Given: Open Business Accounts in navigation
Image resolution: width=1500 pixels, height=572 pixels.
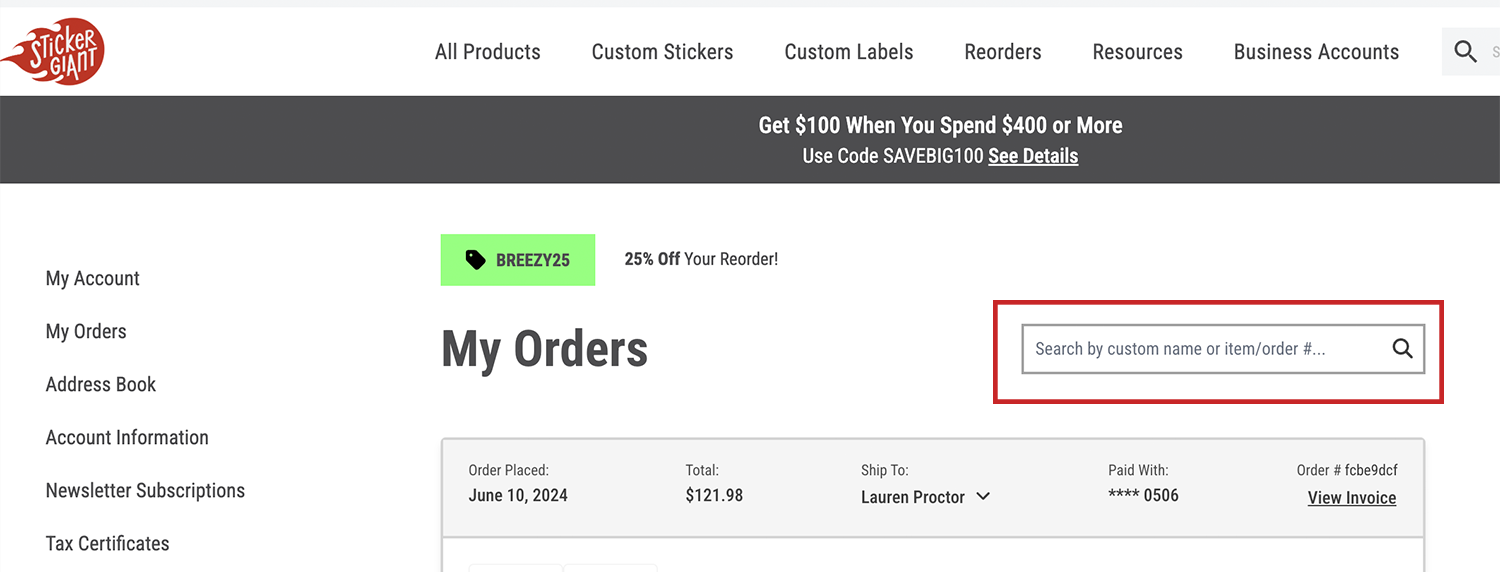Looking at the screenshot, I should (1316, 52).
